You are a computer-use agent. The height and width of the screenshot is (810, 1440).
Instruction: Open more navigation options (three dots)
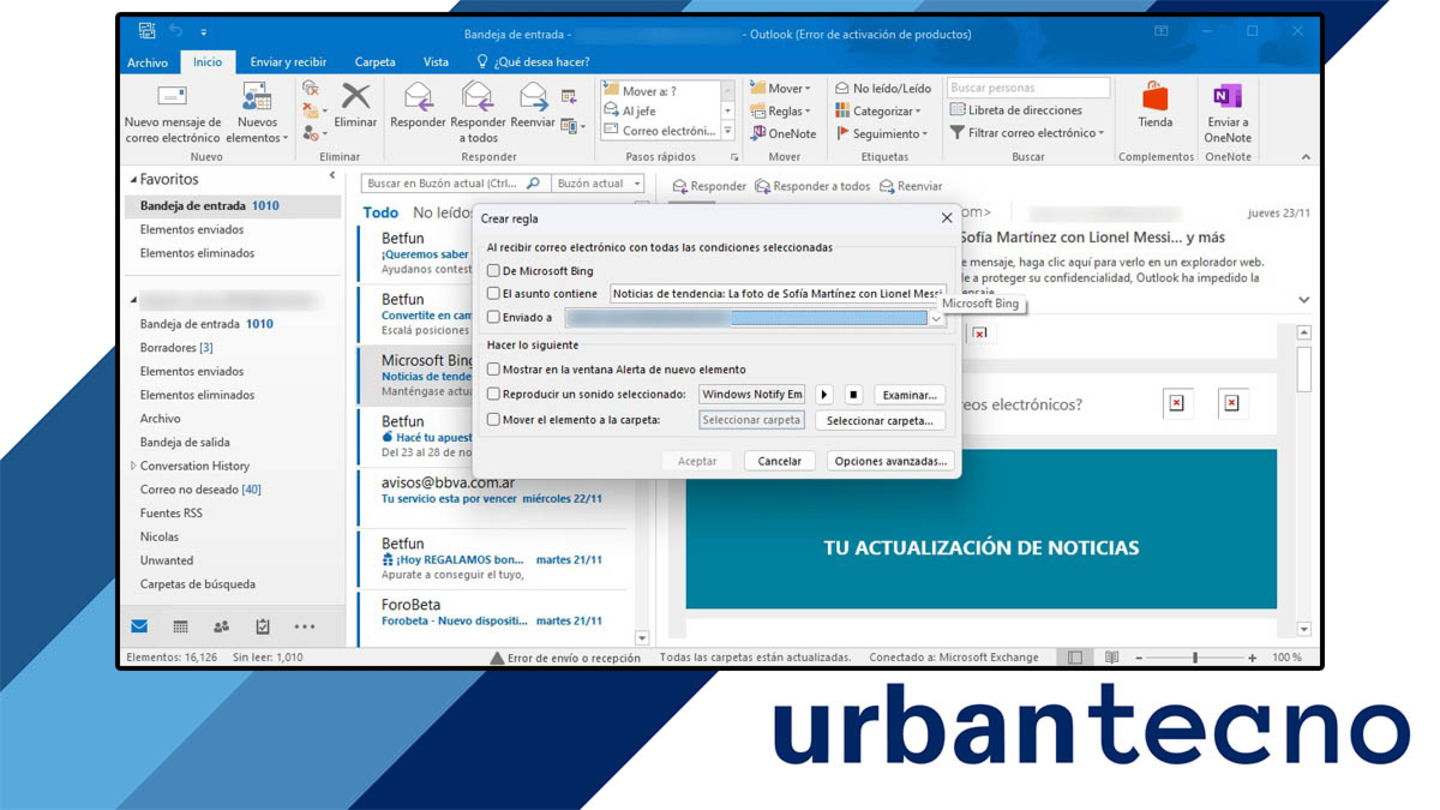pos(304,627)
